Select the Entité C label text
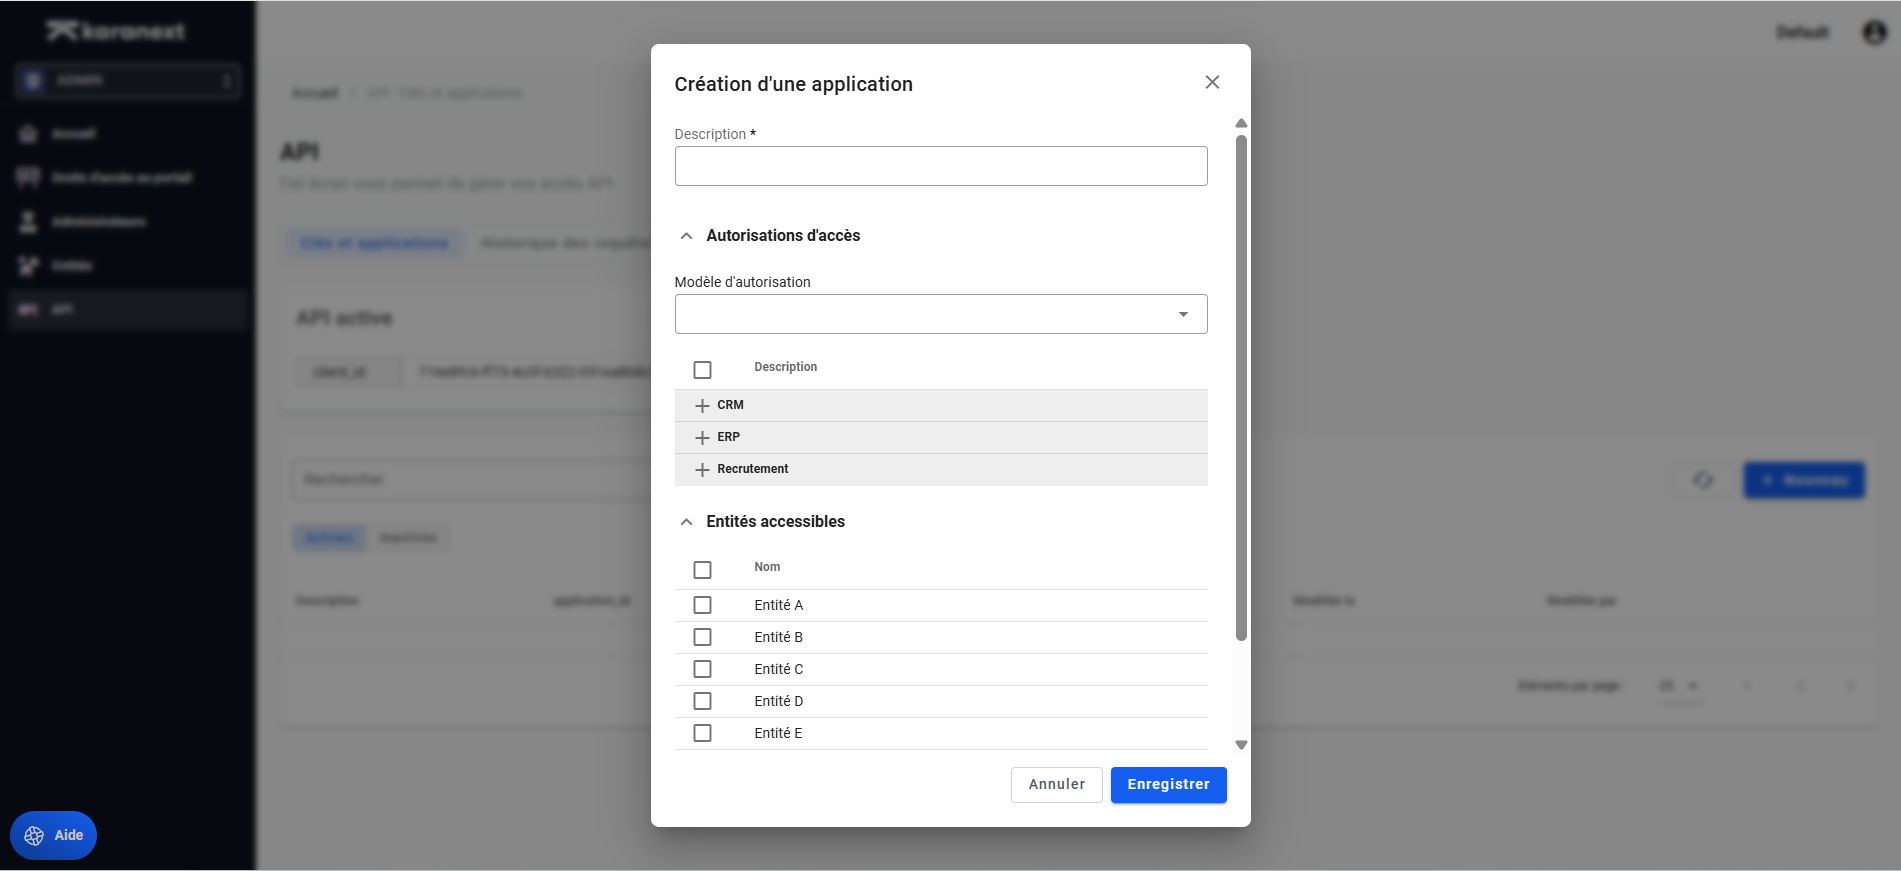1901x871 pixels. (x=778, y=669)
